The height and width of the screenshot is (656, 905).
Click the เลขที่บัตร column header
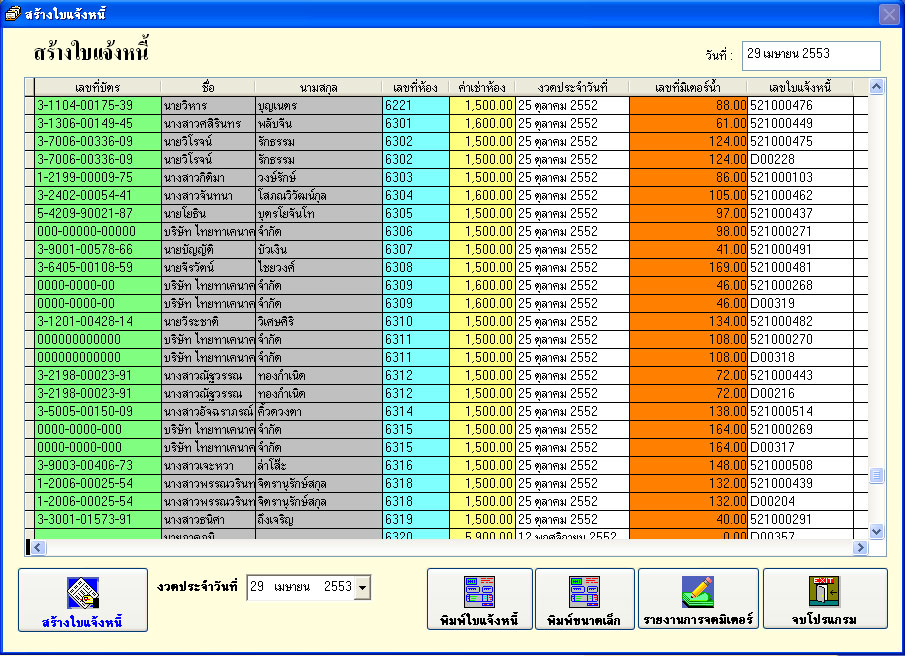pyautogui.click(x=98, y=88)
